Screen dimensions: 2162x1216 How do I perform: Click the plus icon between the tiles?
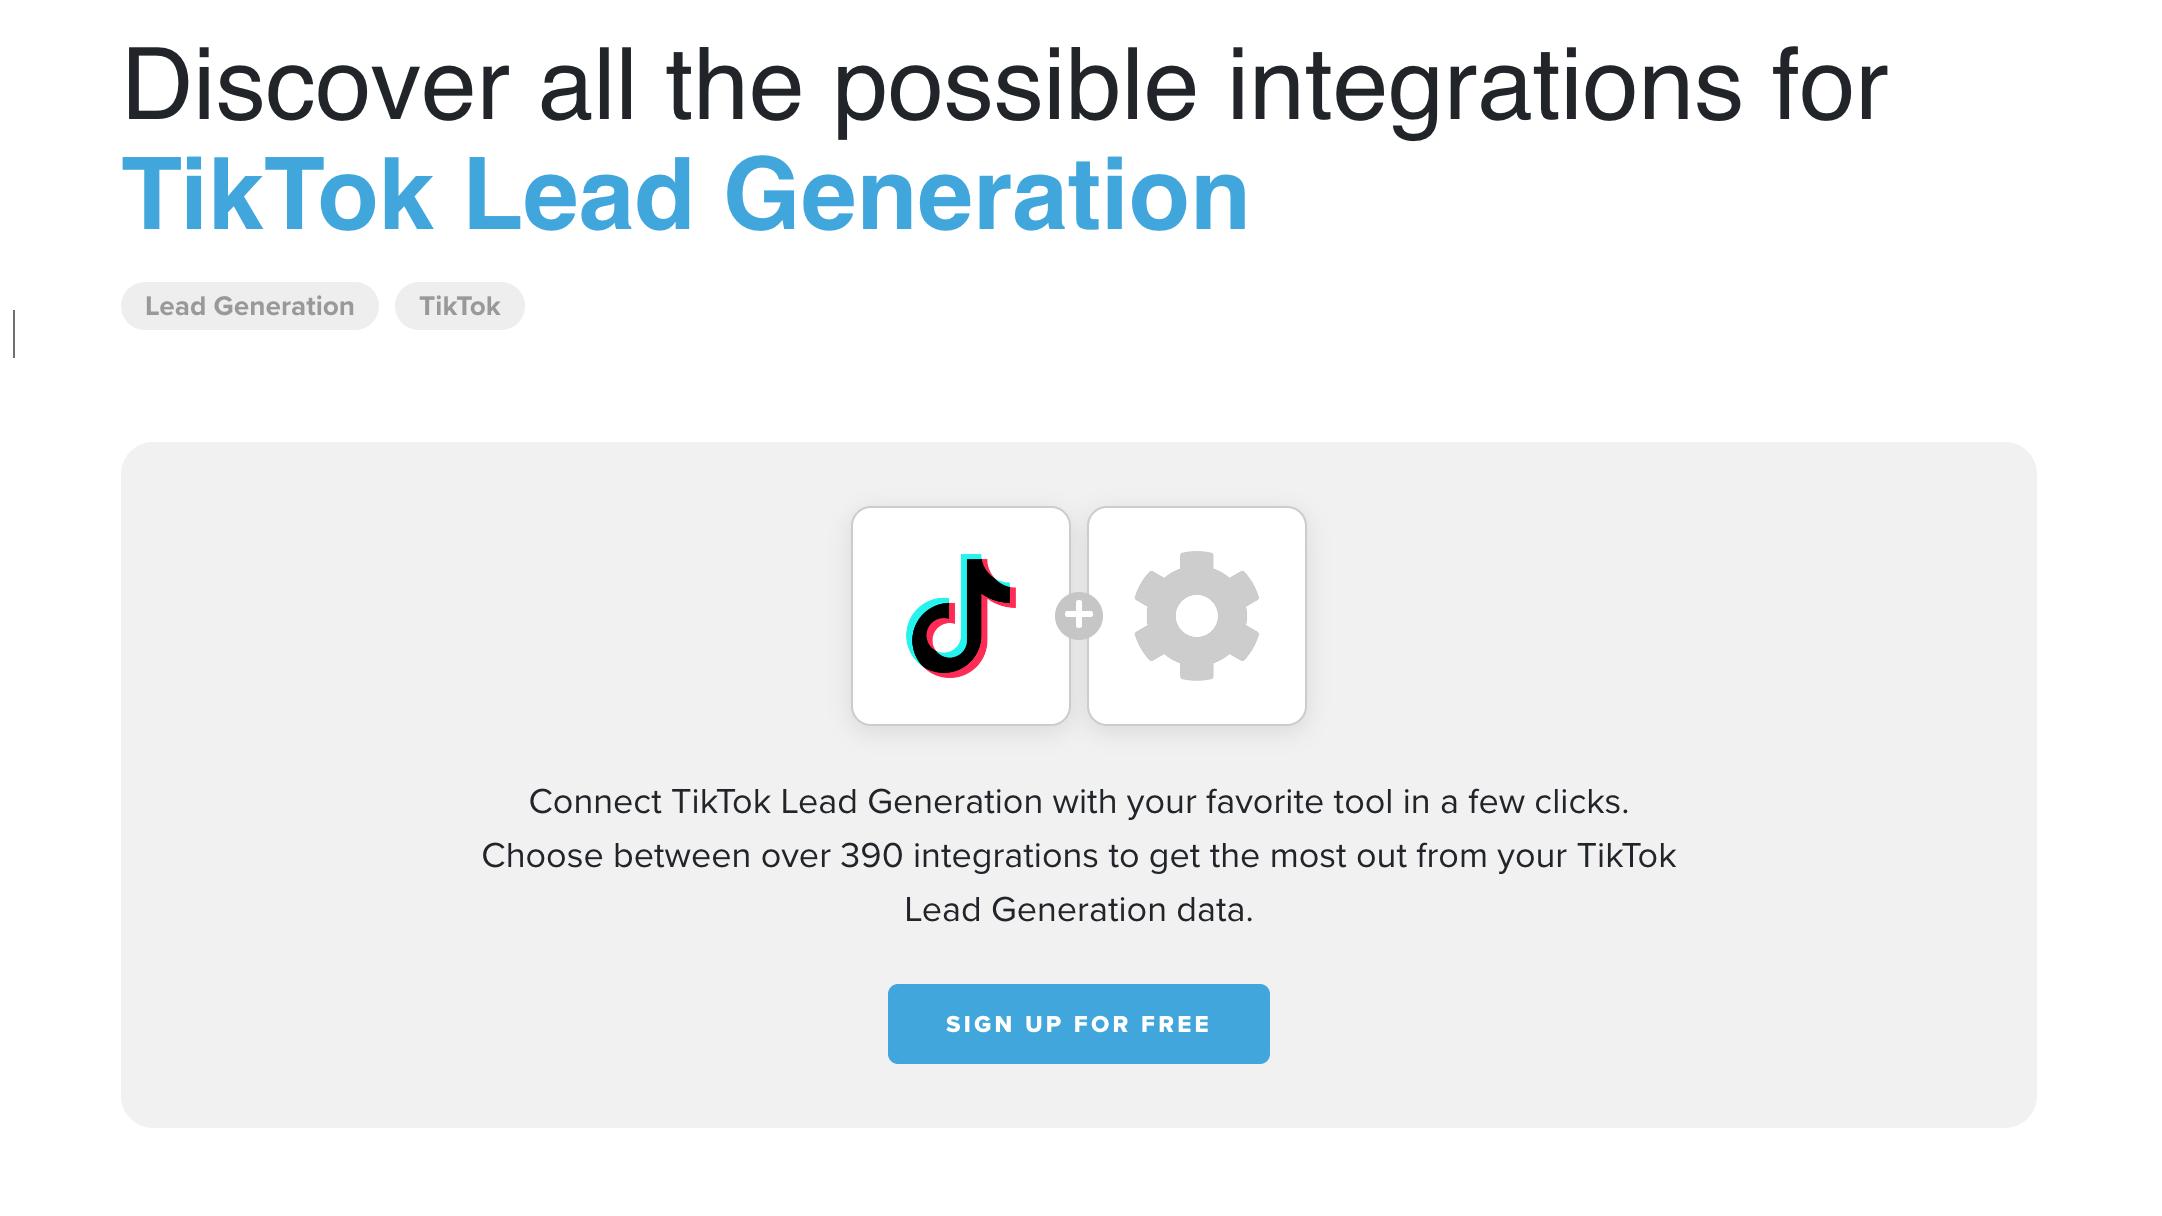click(1078, 616)
